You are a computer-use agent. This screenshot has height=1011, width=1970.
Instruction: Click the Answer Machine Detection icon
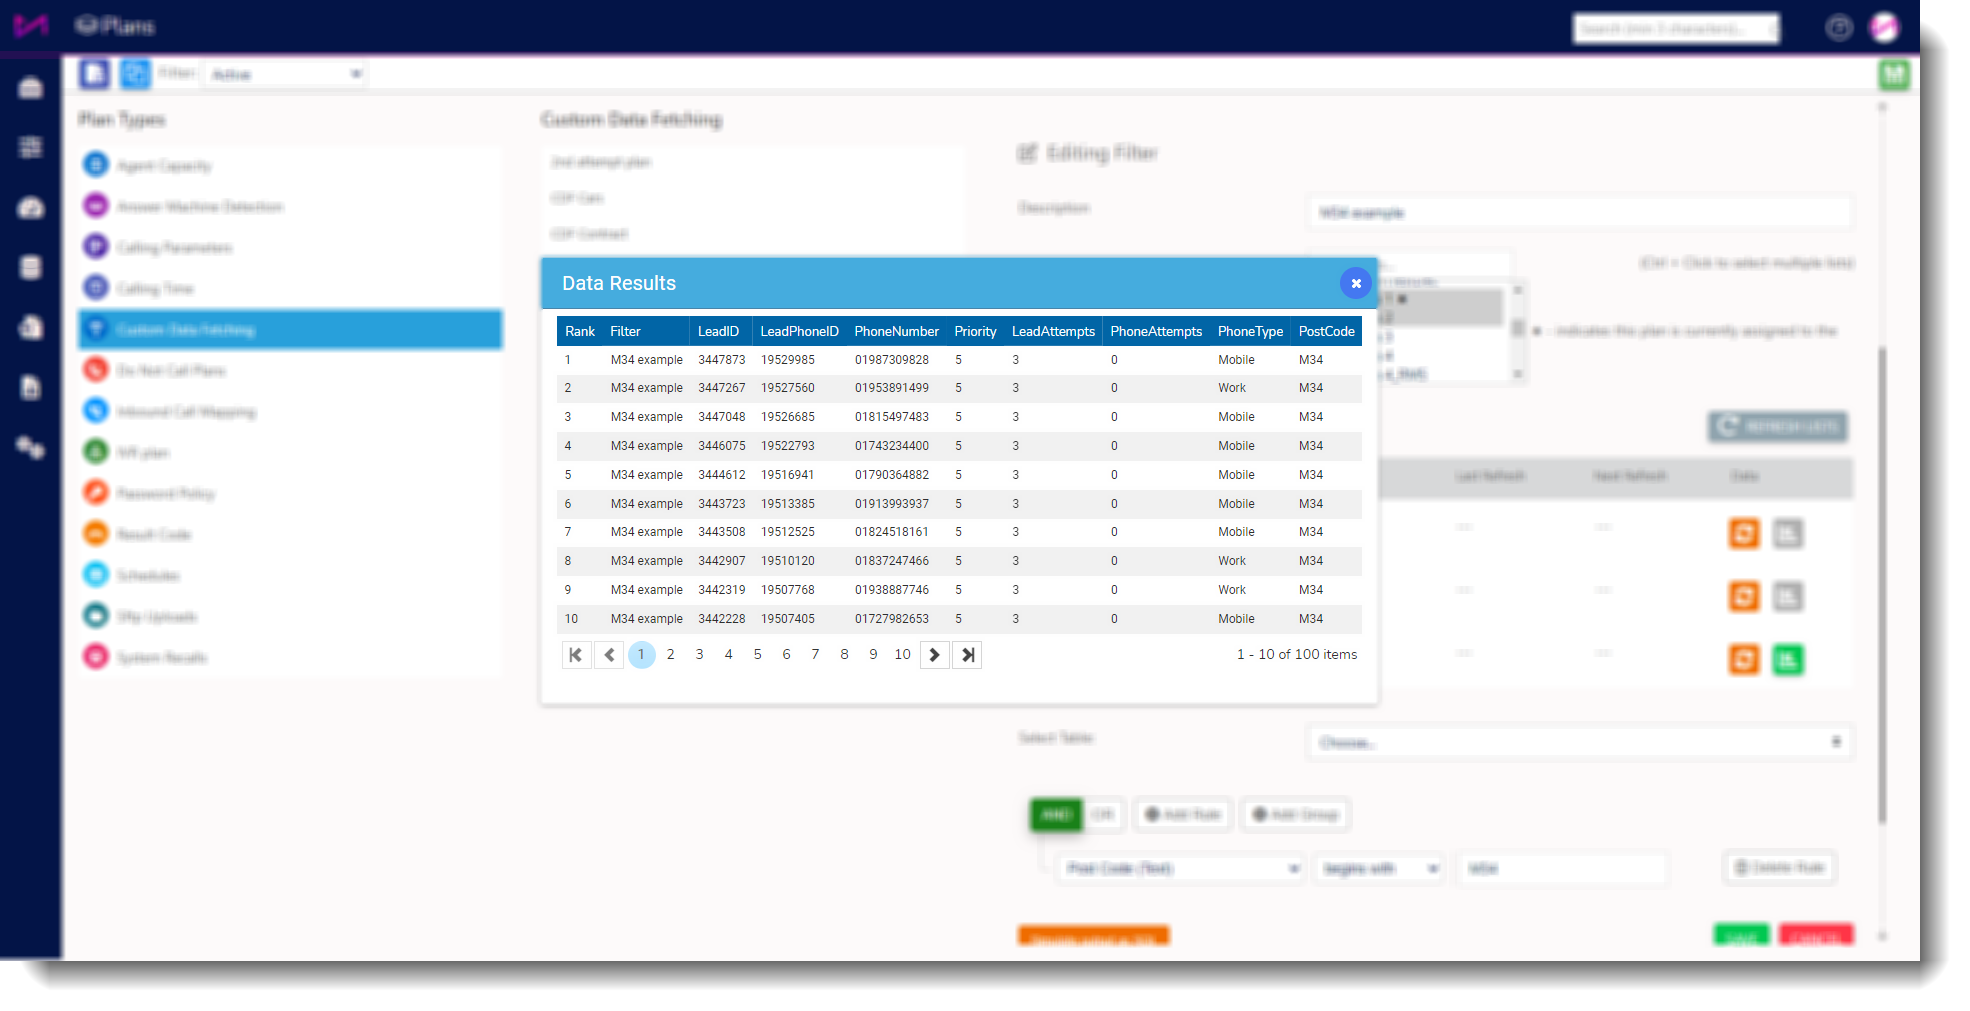tap(96, 206)
